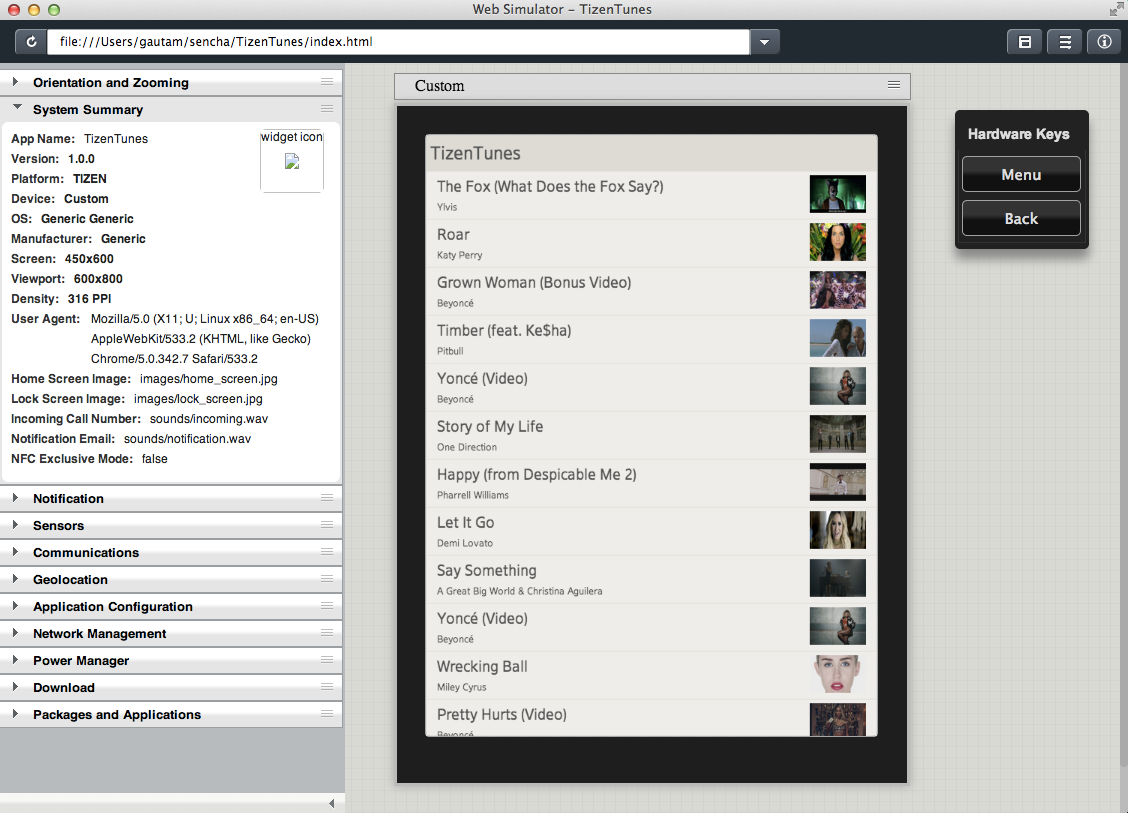Click drag handle of Orientation and Zooming
The height and width of the screenshot is (813, 1128).
click(x=327, y=81)
